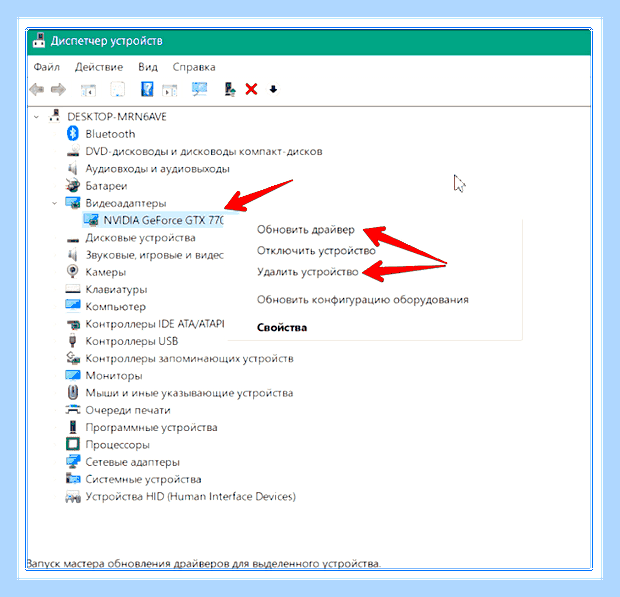Viewport: 620px width, 597px height.
Task: Expand the Клавиатуры category
Action: (x=55, y=289)
